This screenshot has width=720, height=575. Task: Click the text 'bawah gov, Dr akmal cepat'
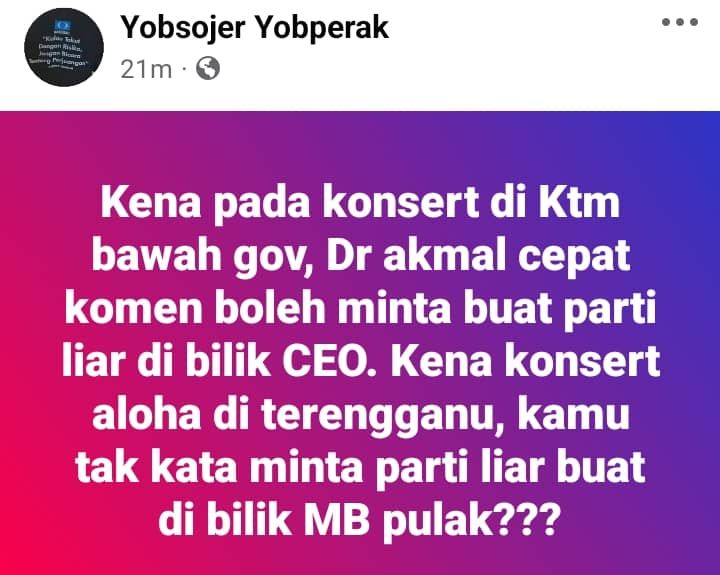(361, 257)
